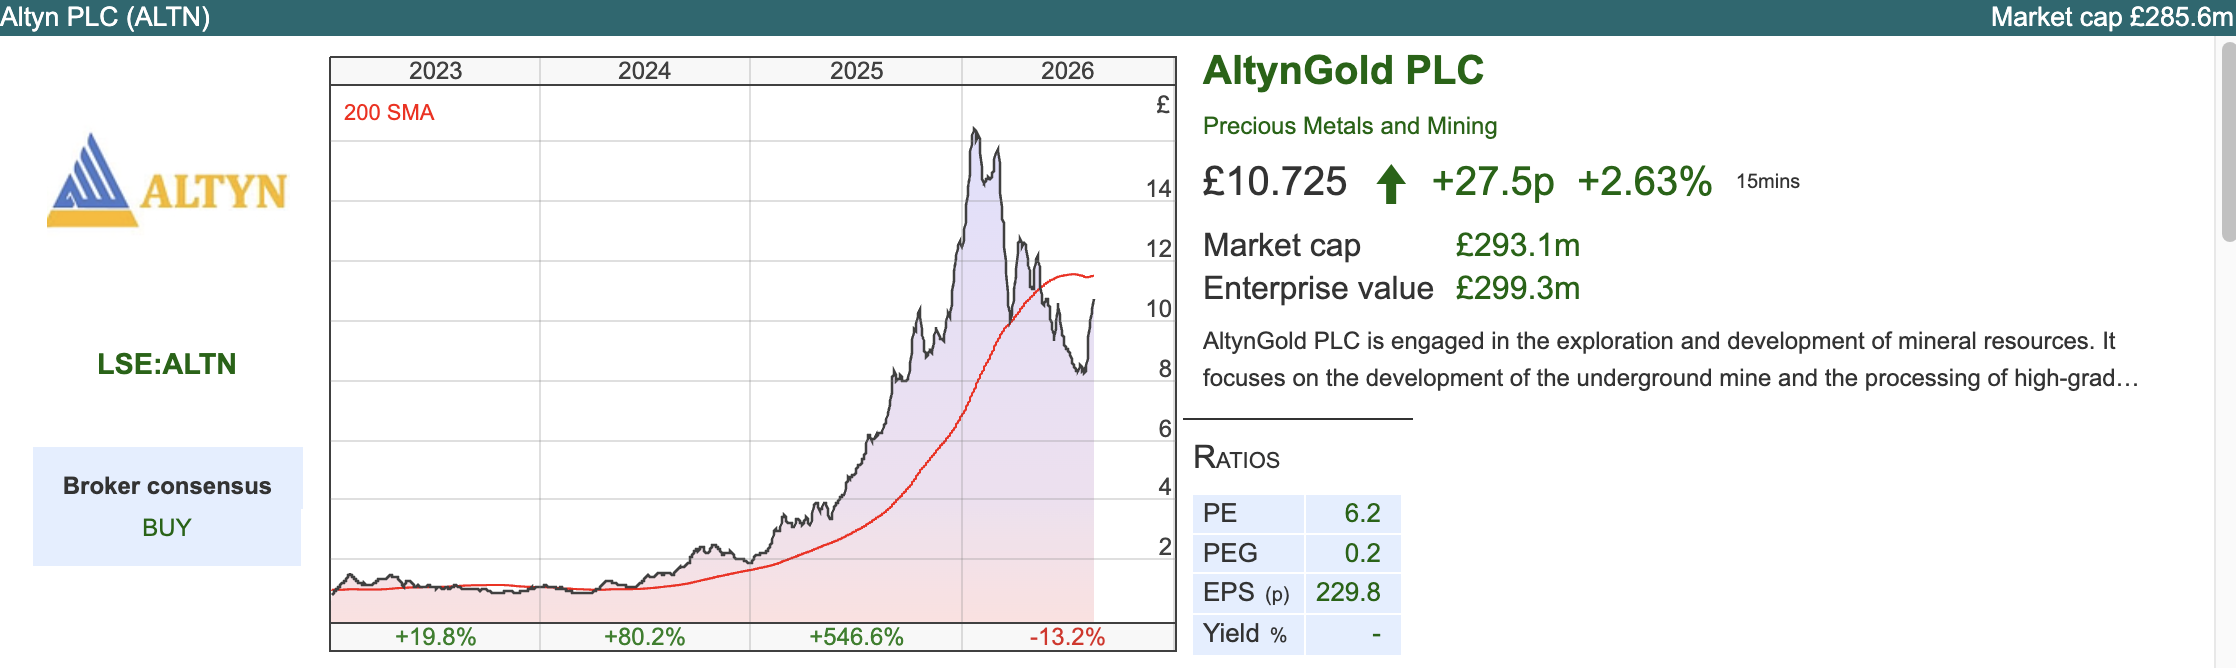Click the -13.2% yearly return cell
The height and width of the screenshot is (668, 2236).
(1067, 637)
